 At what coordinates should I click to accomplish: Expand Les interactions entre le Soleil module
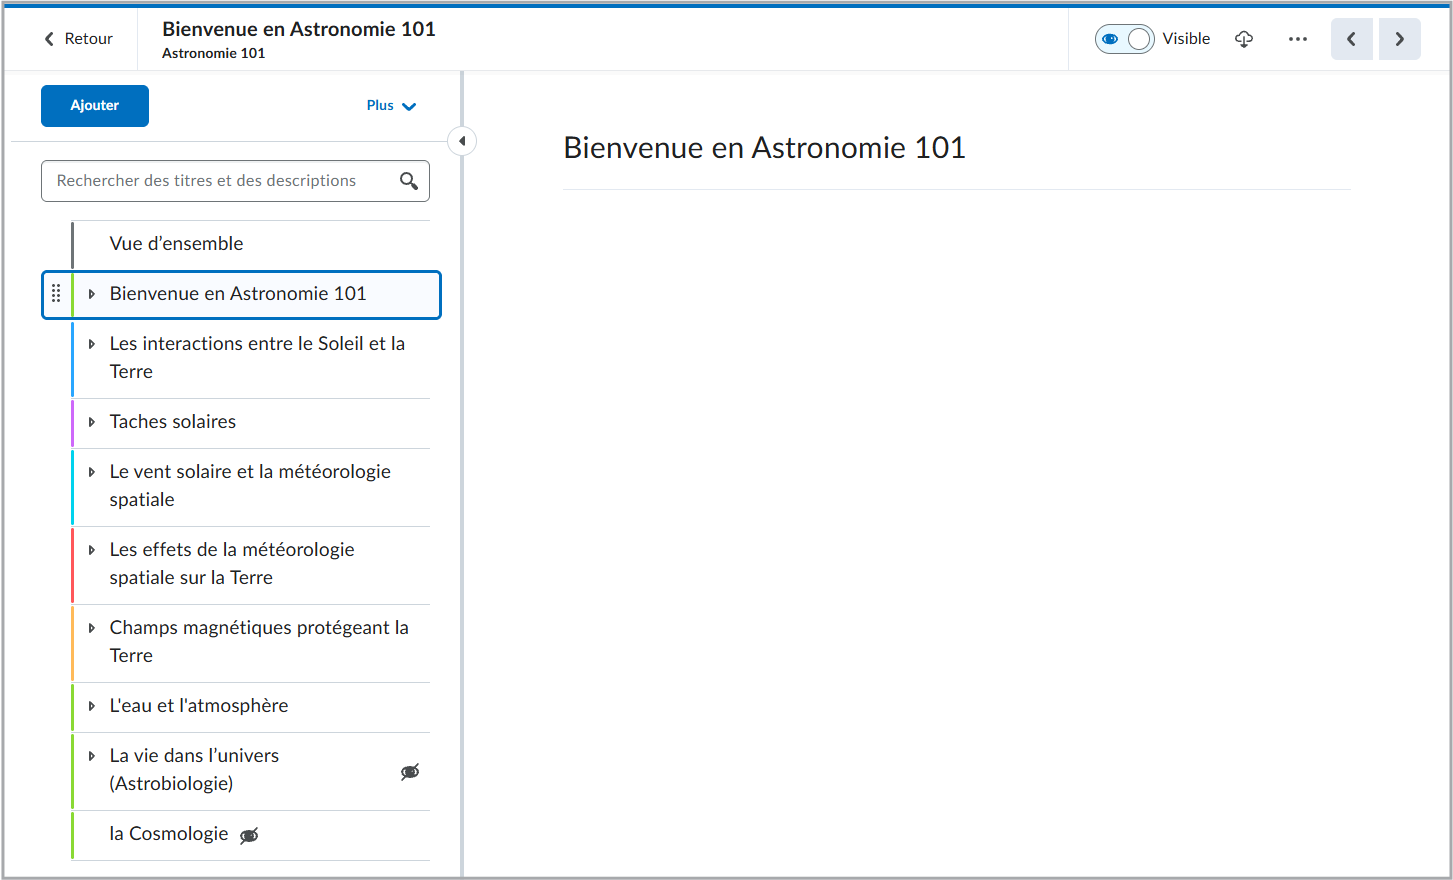point(92,344)
